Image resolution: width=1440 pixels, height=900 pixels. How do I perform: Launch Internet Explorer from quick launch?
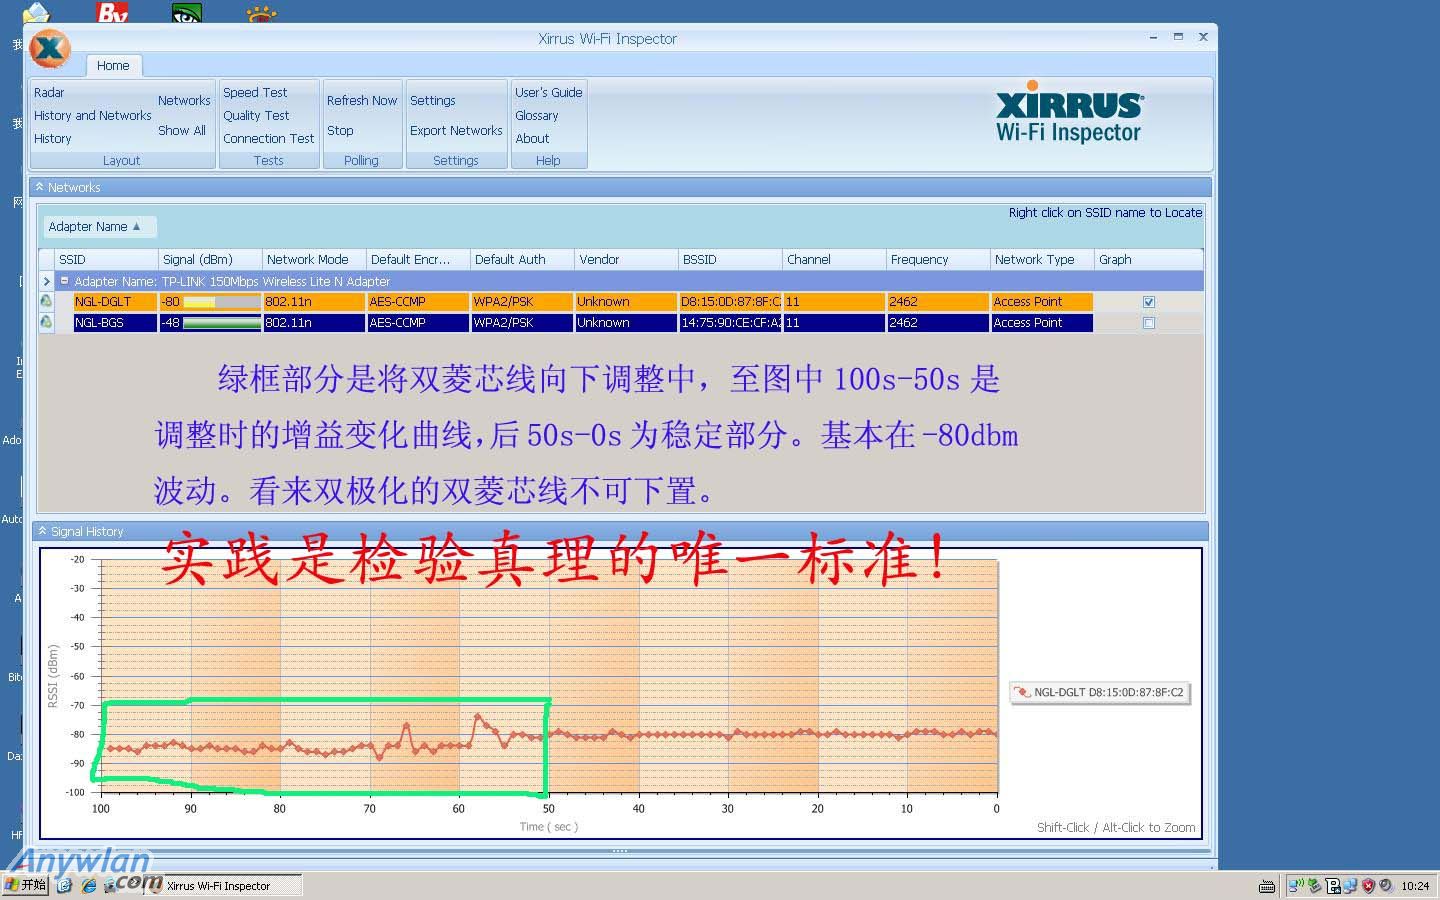click(89, 885)
